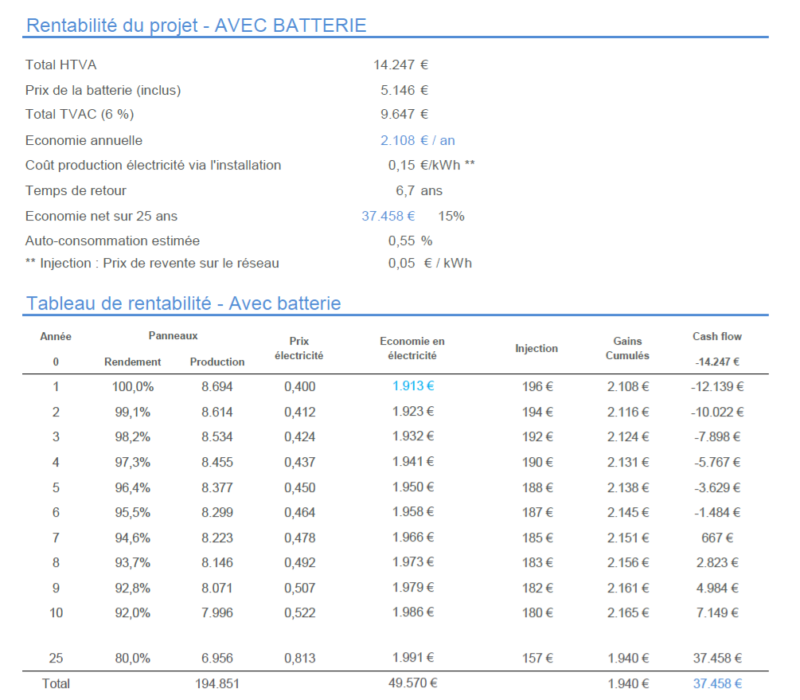Select the auto-consommation estimée value 0,55 %
The height and width of the screenshot is (700, 800).
[410, 240]
